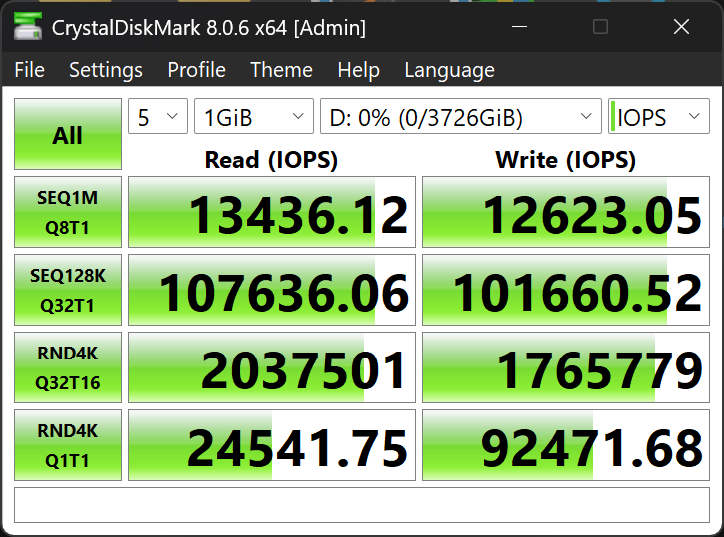Open the File menu
Viewport: 724px width, 537px height.
[30, 70]
